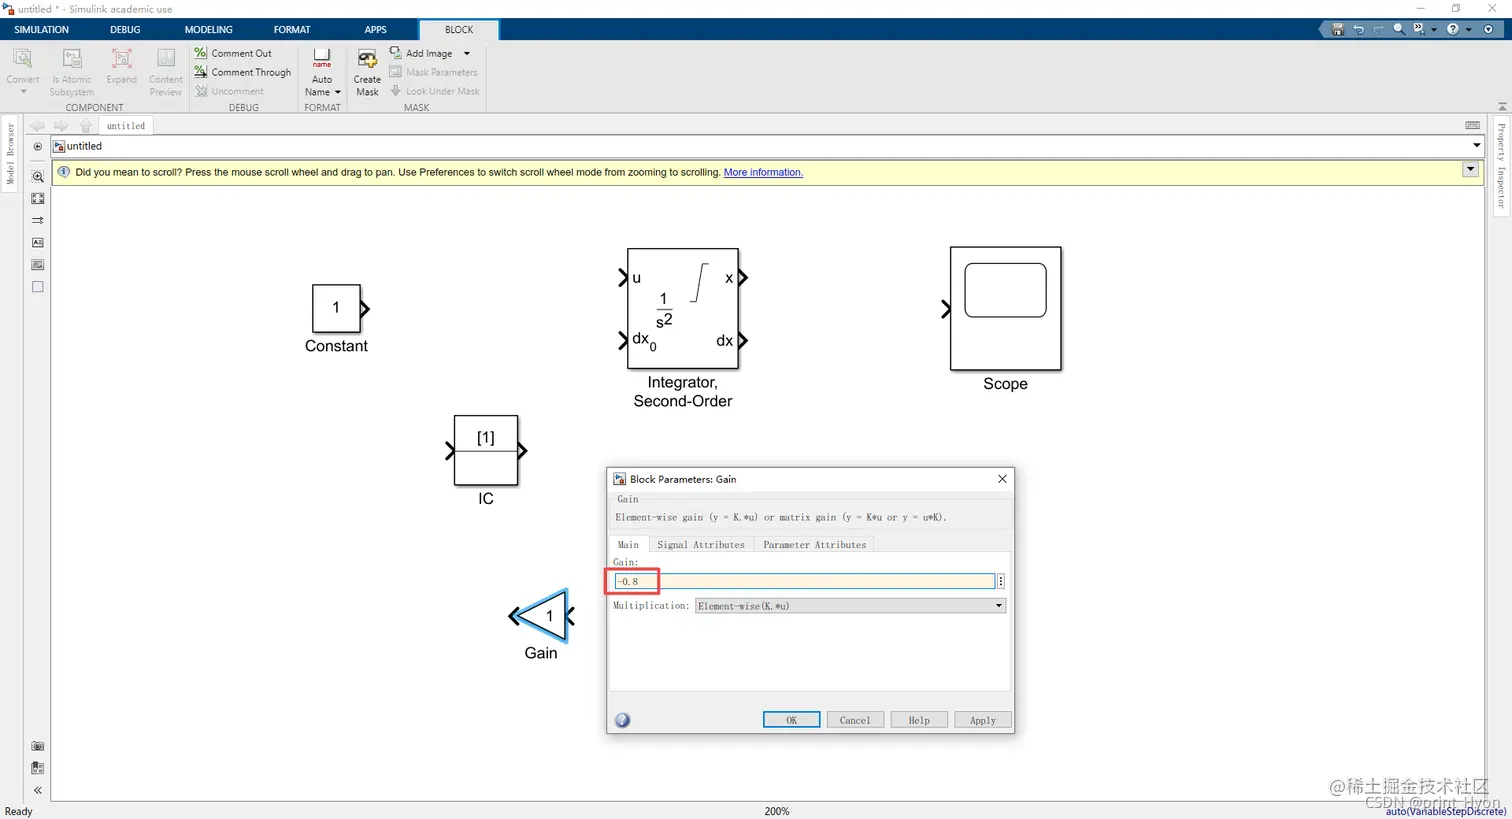Click OK in Block Parameters dialog
The image size is (1512, 819).
791,720
